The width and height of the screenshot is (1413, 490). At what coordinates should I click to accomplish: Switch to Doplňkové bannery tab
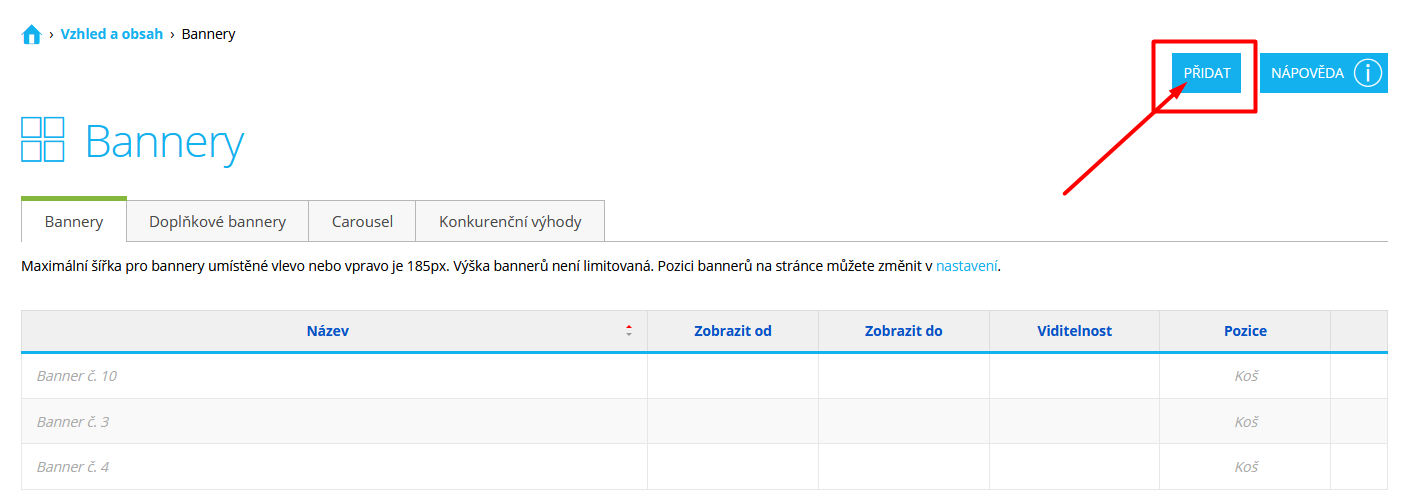pos(218,221)
